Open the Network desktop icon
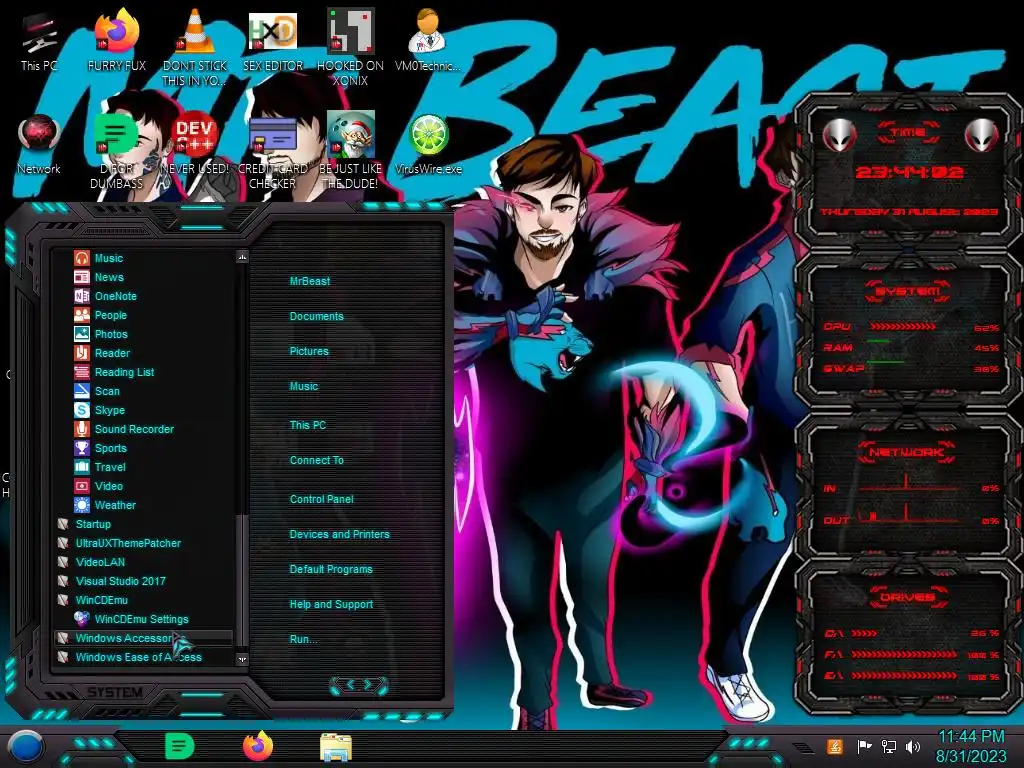Screen dimensions: 1024x768 pyautogui.click(x=39, y=145)
